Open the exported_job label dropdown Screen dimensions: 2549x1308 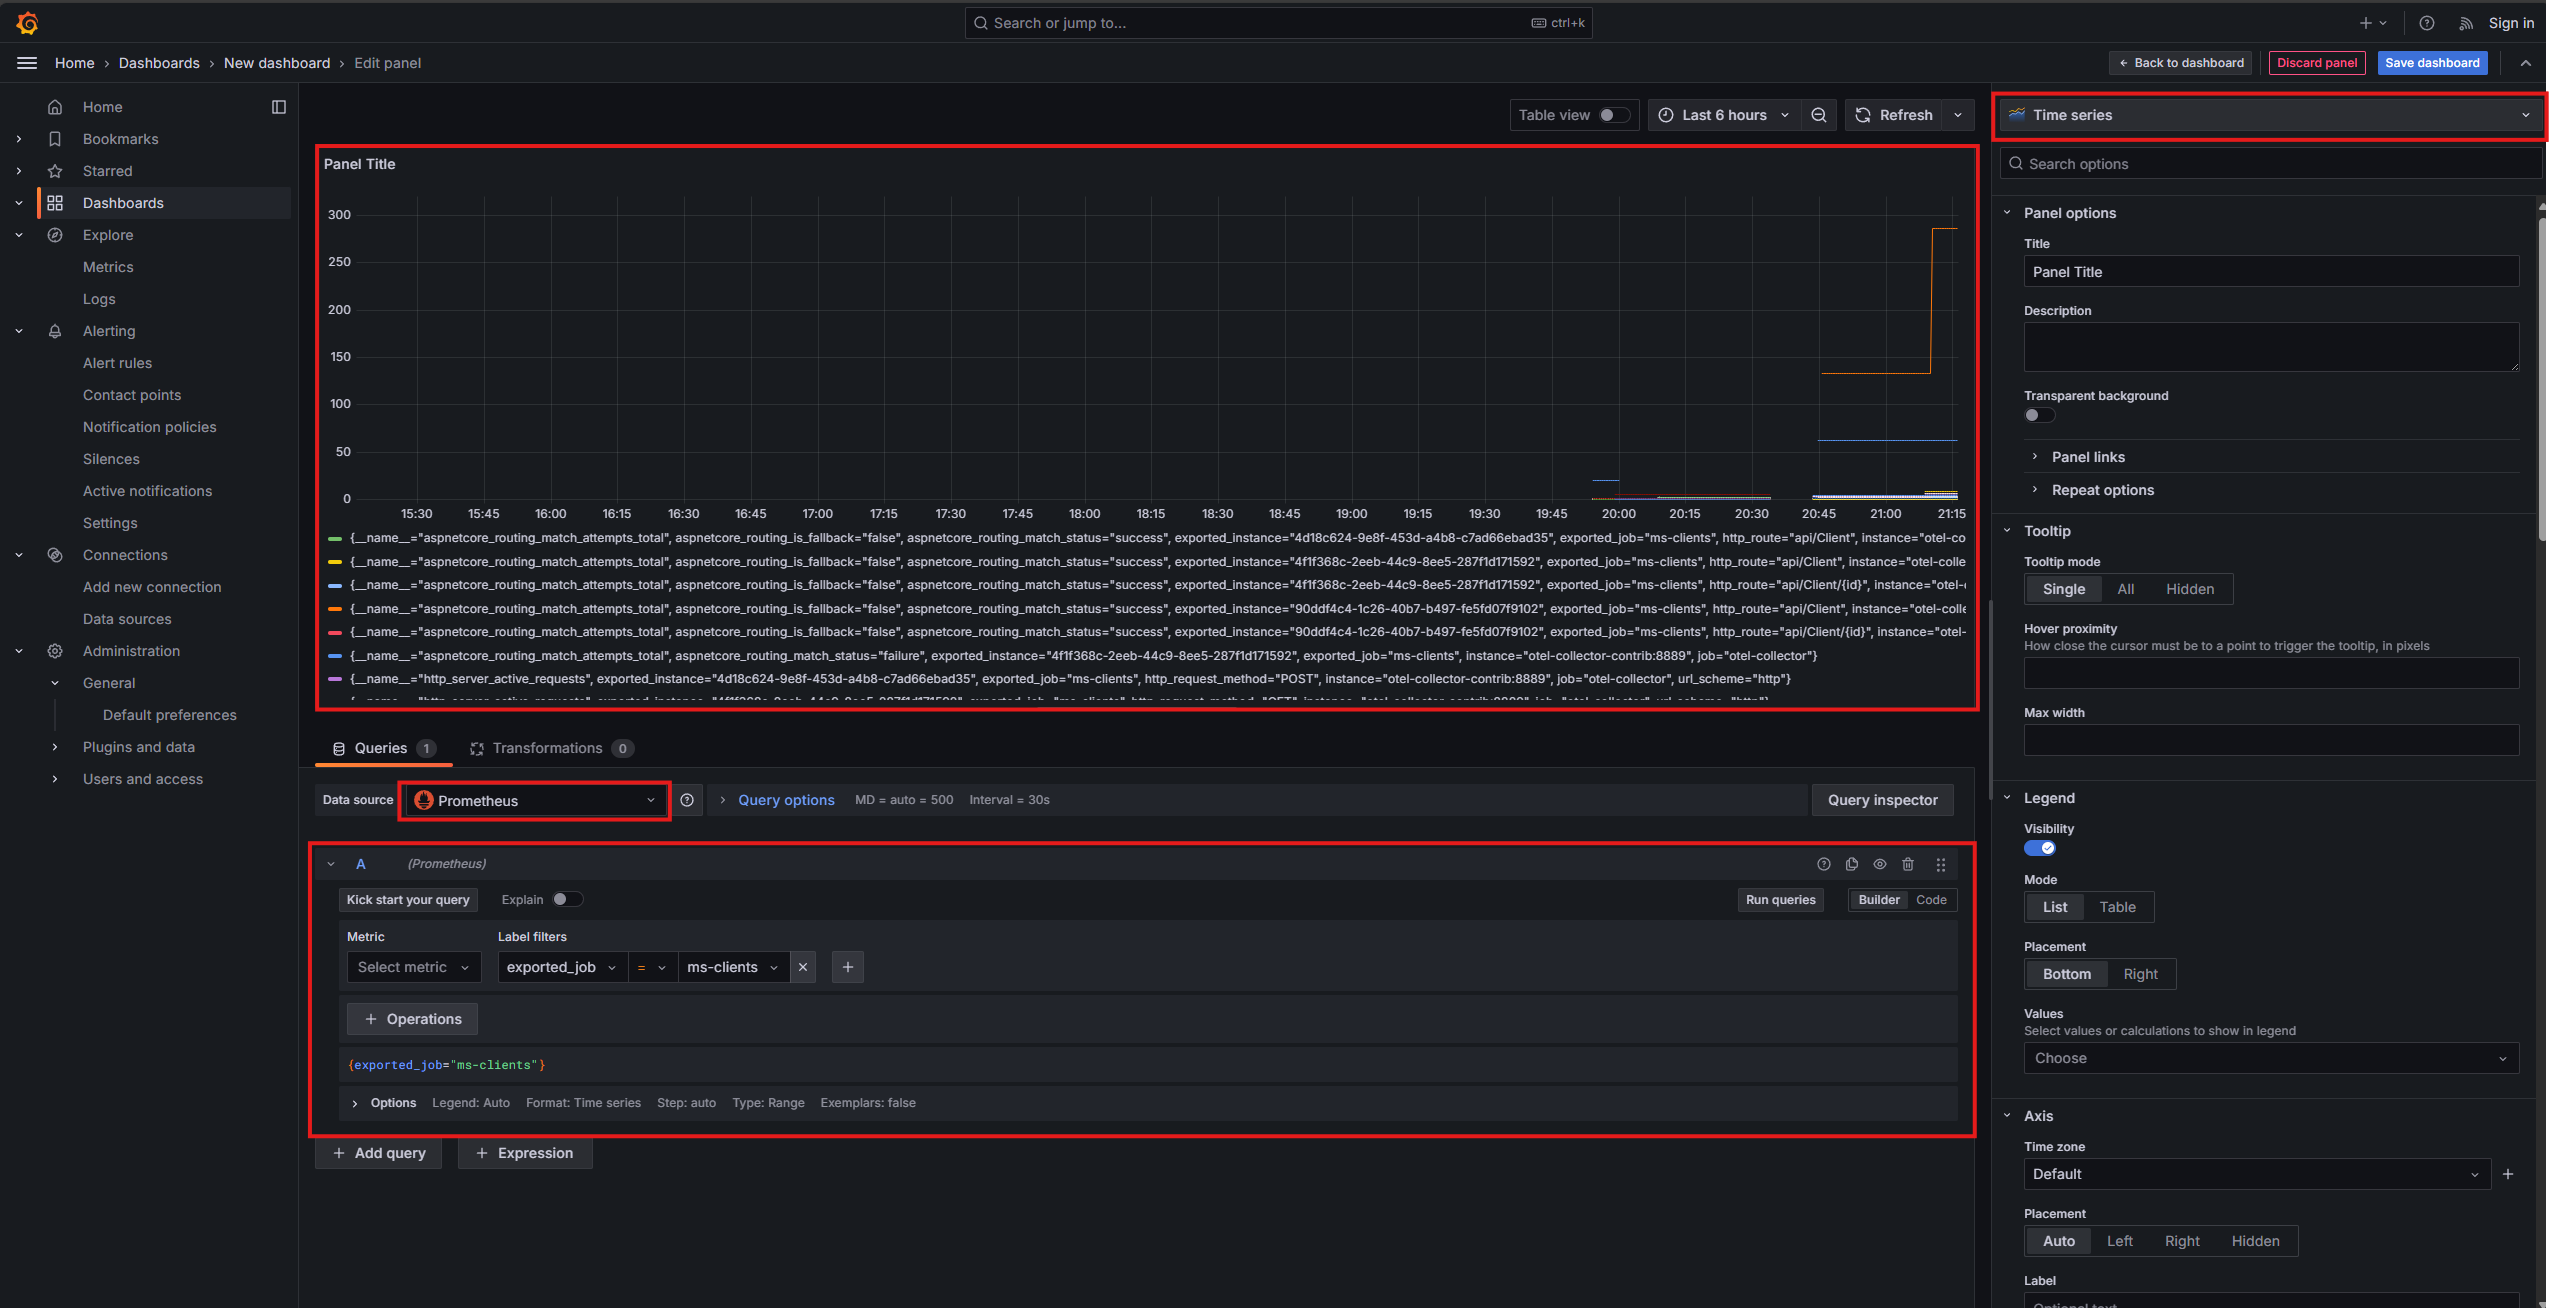click(x=562, y=967)
